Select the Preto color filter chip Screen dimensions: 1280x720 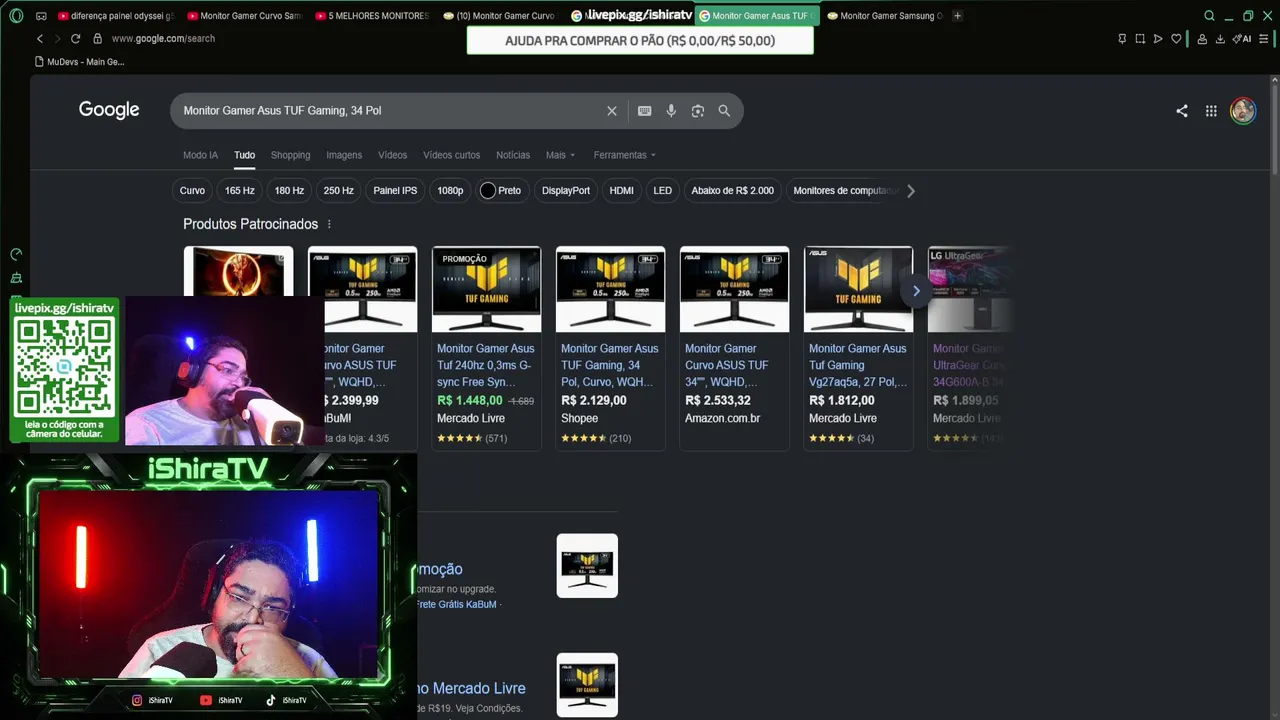click(x=501, y=191)
